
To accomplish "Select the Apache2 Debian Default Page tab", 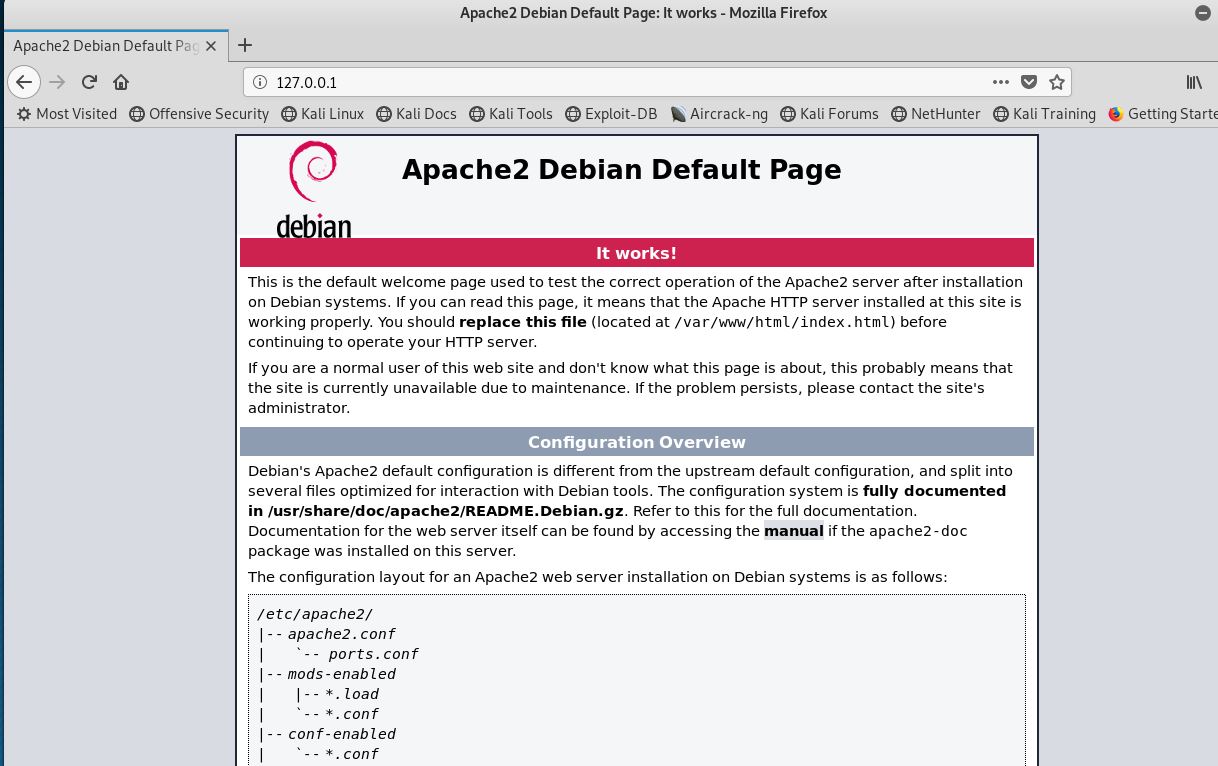I will pos(114,46).
